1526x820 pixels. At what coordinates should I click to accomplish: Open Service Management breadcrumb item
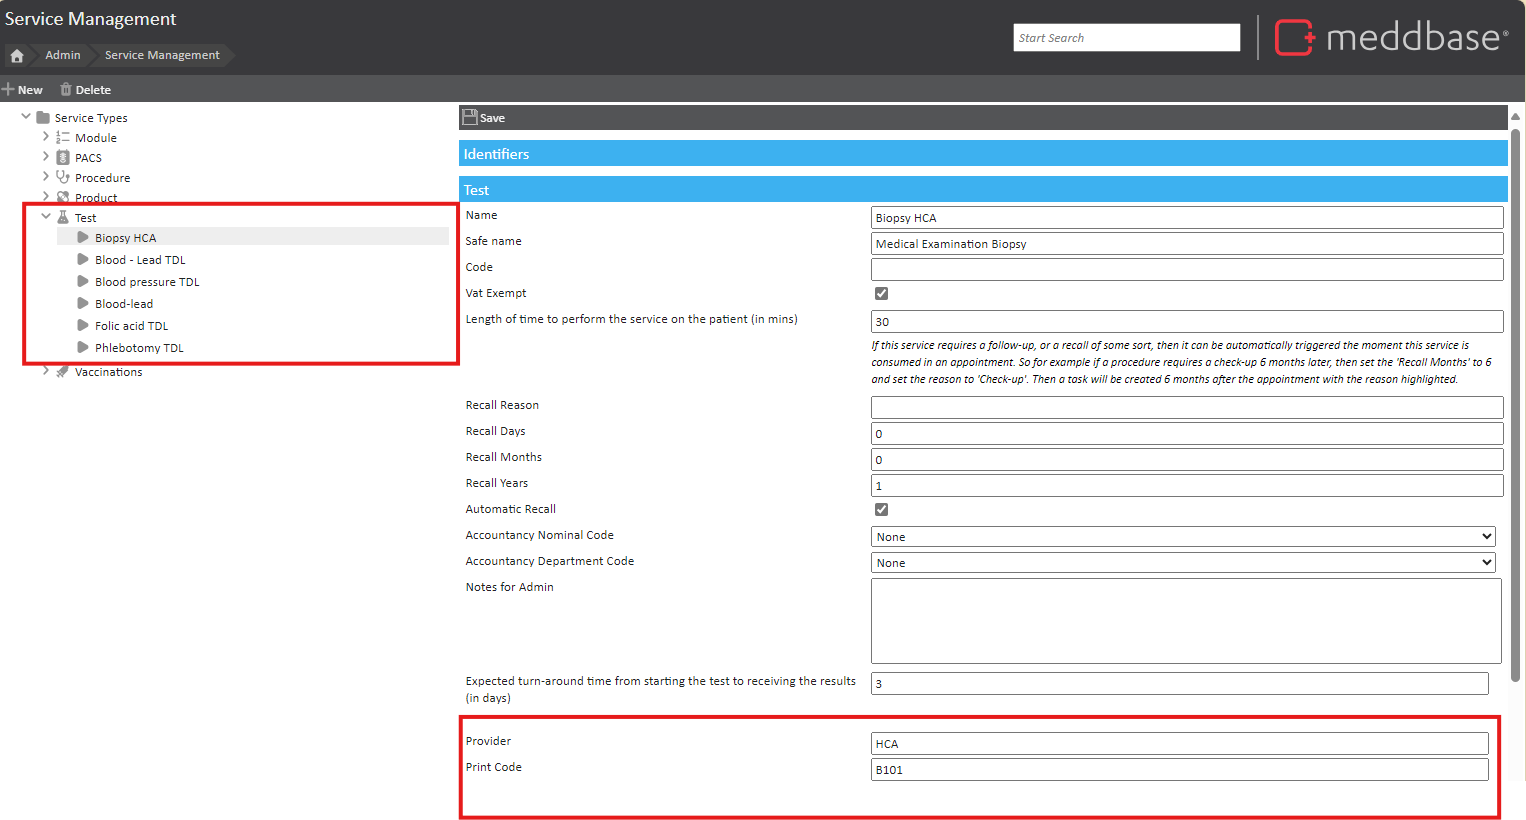point(162,55)
